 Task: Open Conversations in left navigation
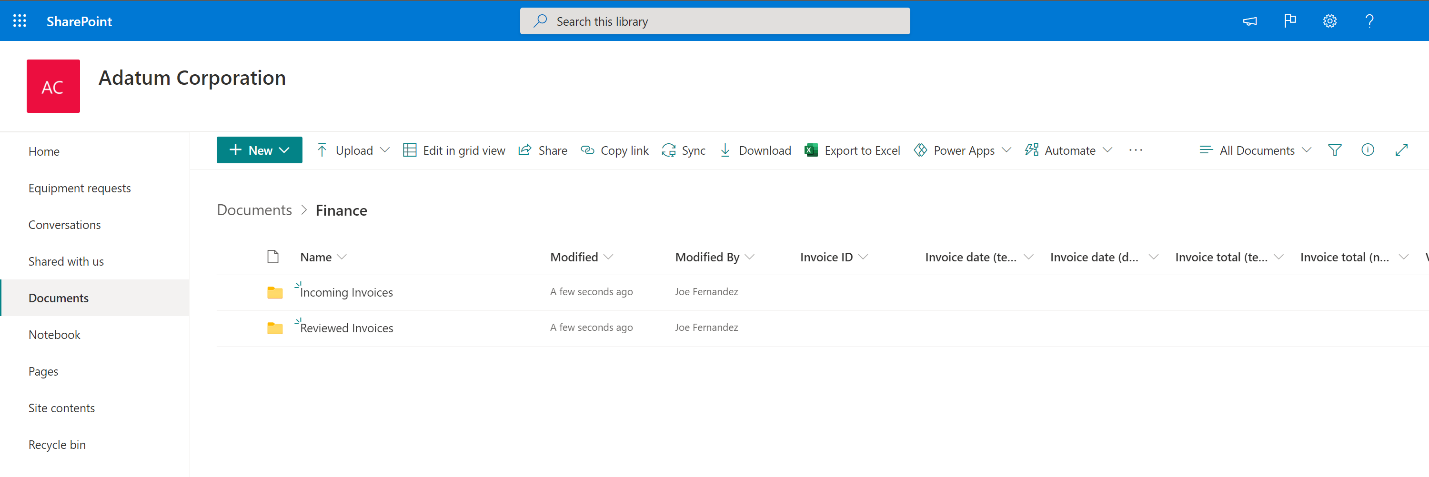[65, 225]
